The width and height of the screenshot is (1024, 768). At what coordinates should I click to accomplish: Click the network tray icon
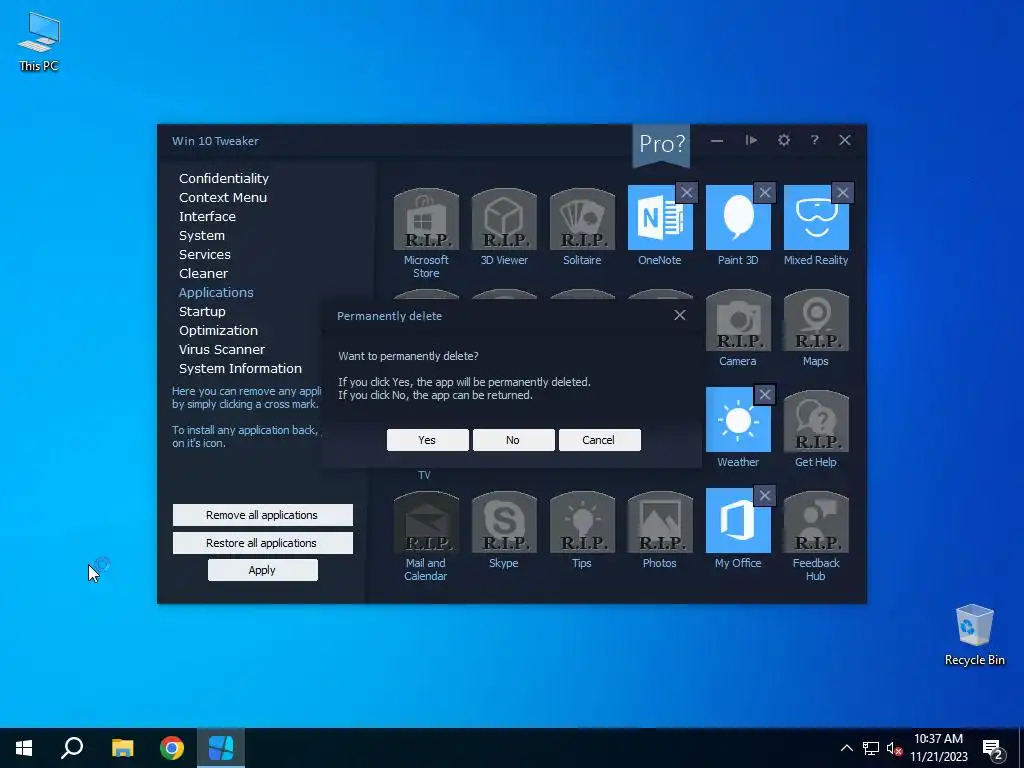coord(871,748)
